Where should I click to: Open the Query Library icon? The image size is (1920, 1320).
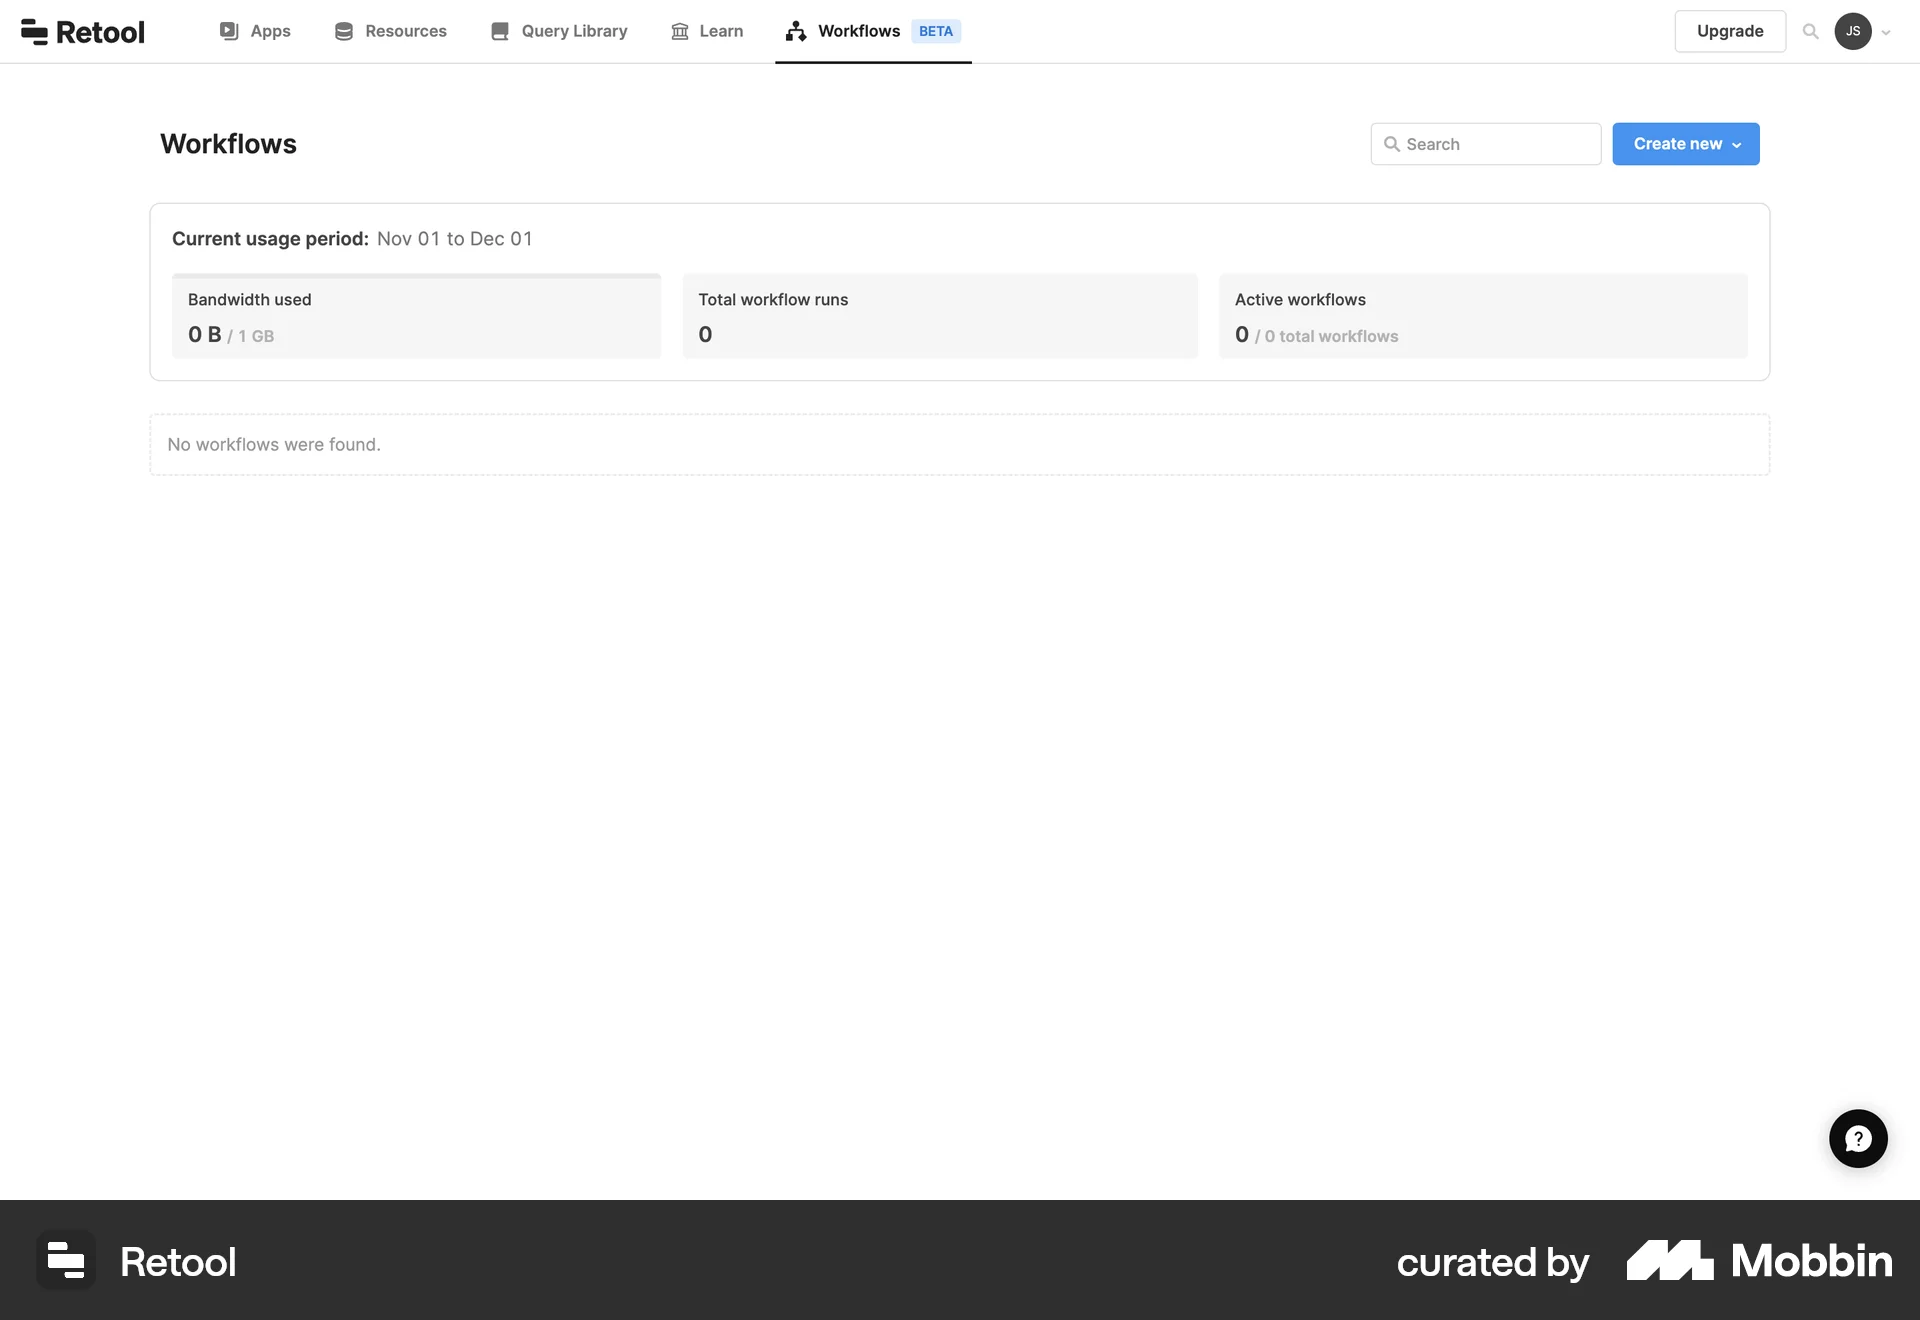click(500, 31)
